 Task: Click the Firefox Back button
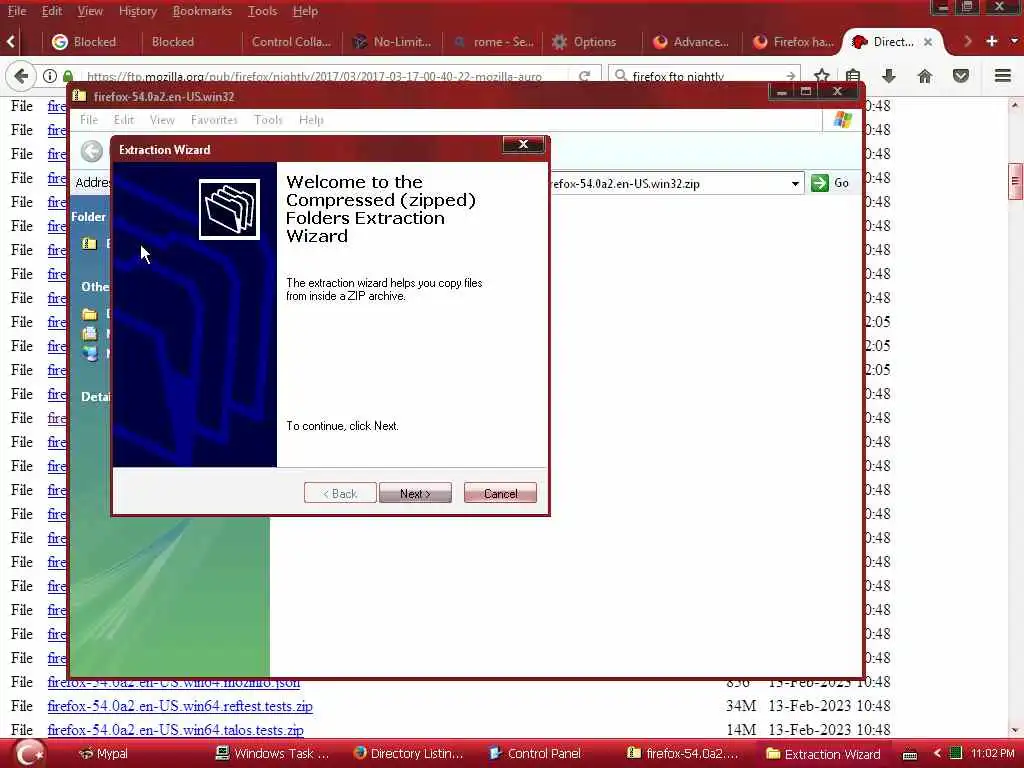tap(21, 76)
